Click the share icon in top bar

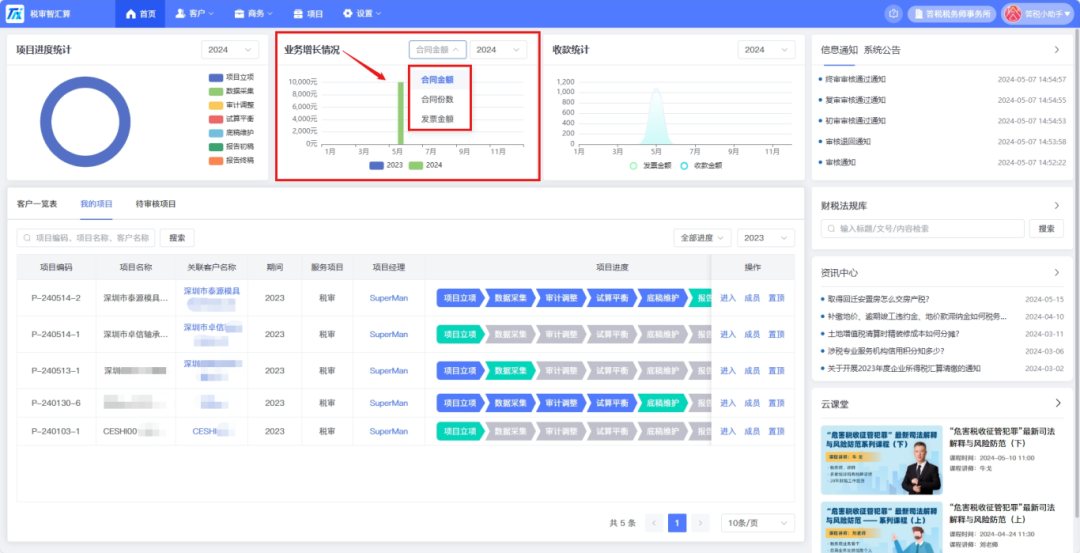[x=893, y=14]
